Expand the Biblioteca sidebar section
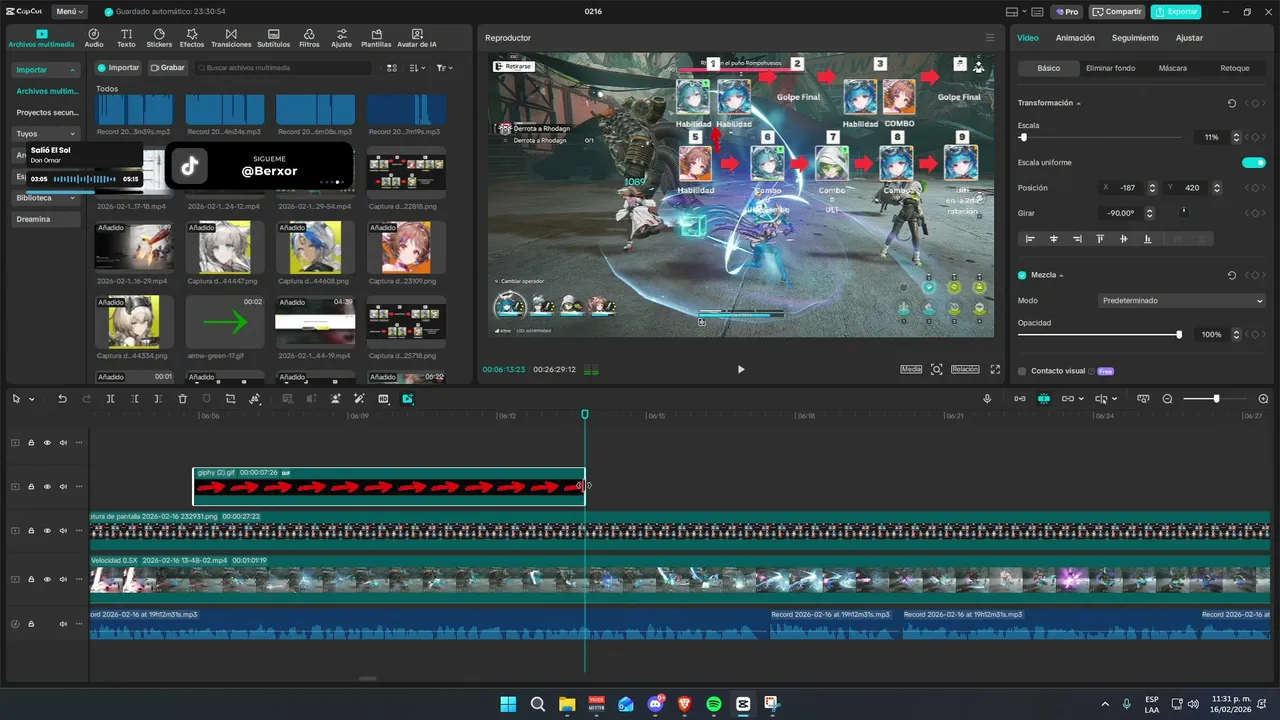Screen dimensions: 1280x720 click(72, 198)
